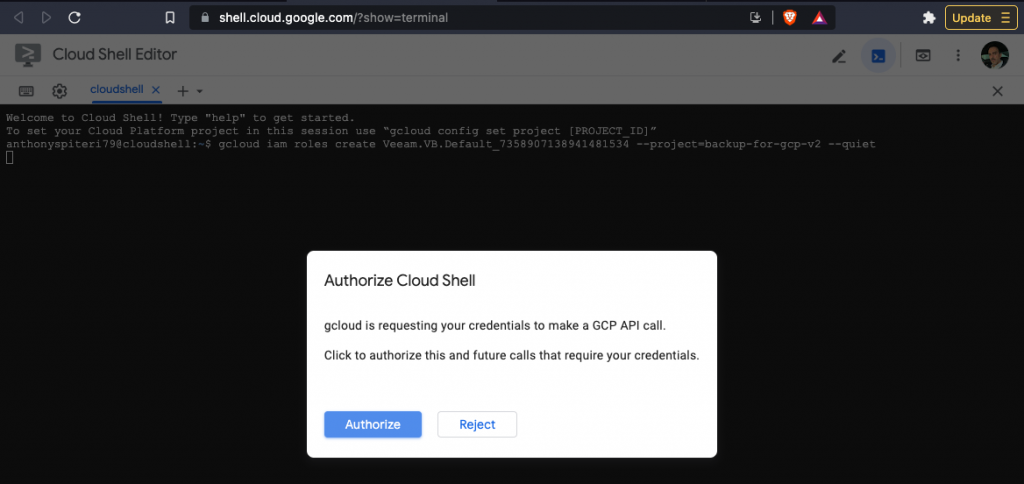Click the 'Cloud Shell Editor' title text
Viewport: 1024px width, 484px height.
(x=115, y=55)
